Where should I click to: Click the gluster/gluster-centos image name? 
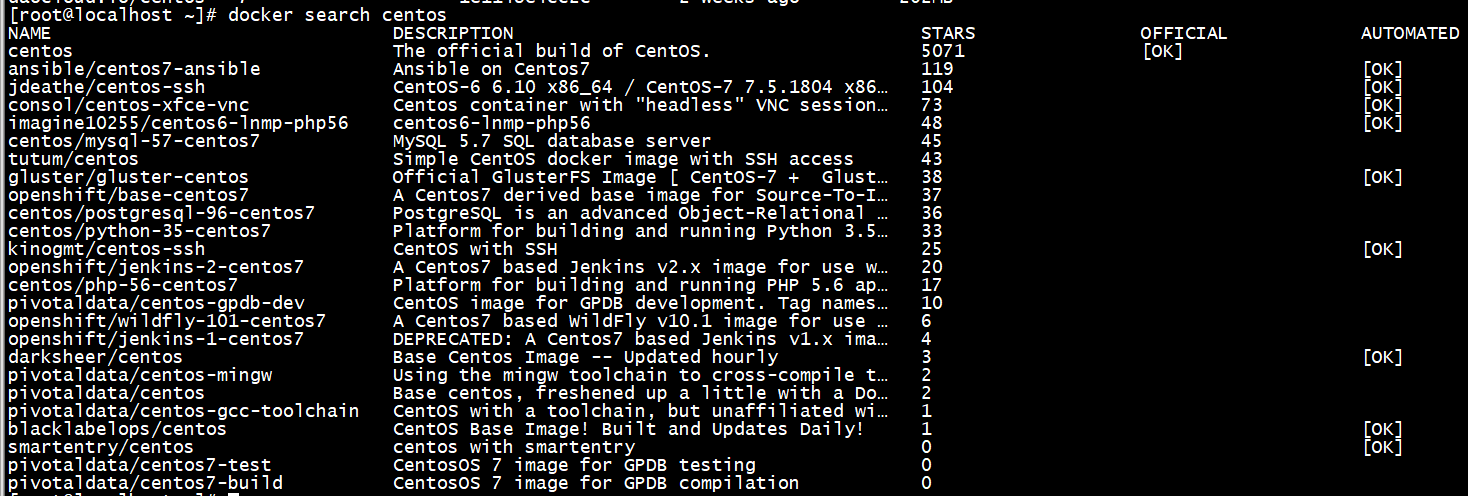128,177
